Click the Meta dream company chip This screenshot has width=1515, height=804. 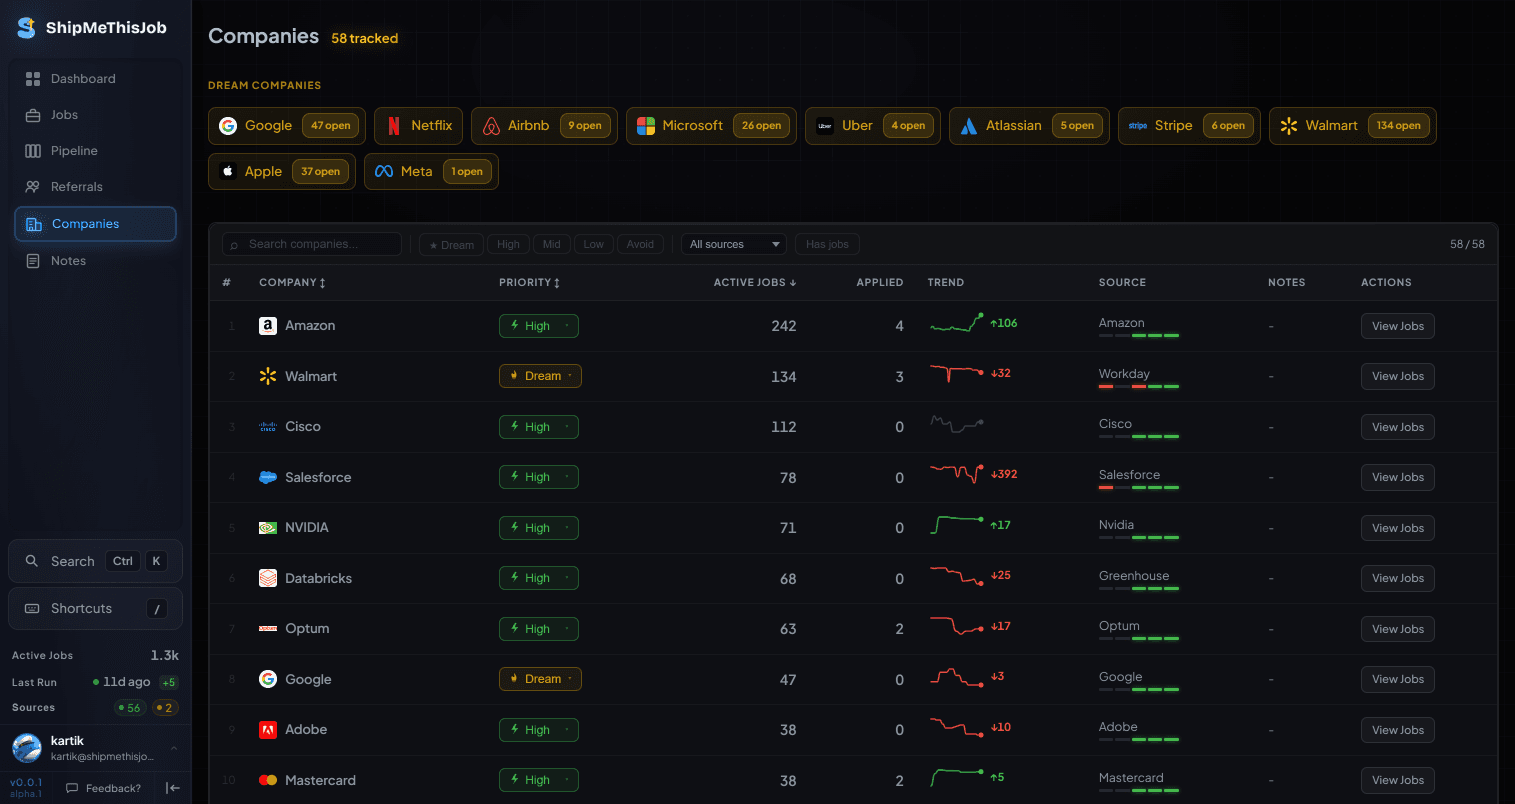431,172
